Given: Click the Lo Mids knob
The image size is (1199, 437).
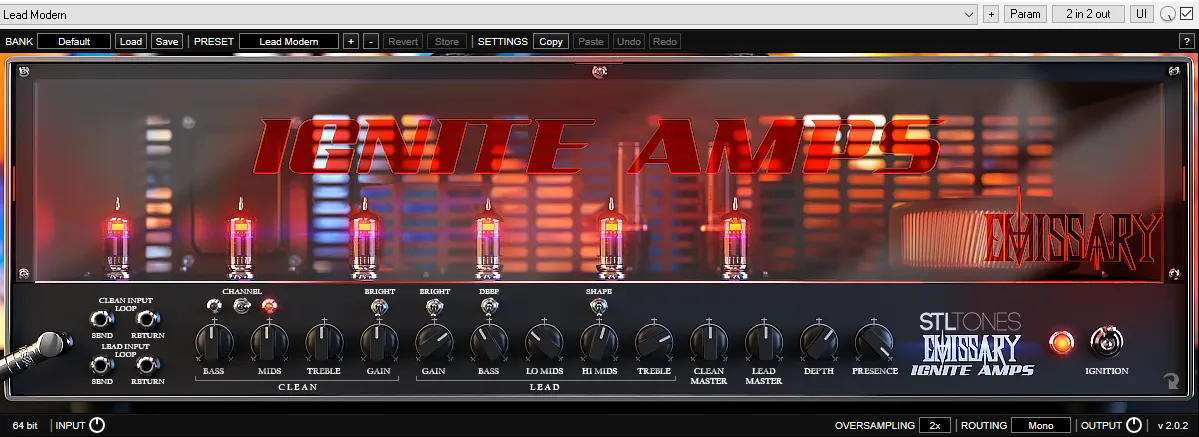Looking at the screenshot, I should 544,342.
